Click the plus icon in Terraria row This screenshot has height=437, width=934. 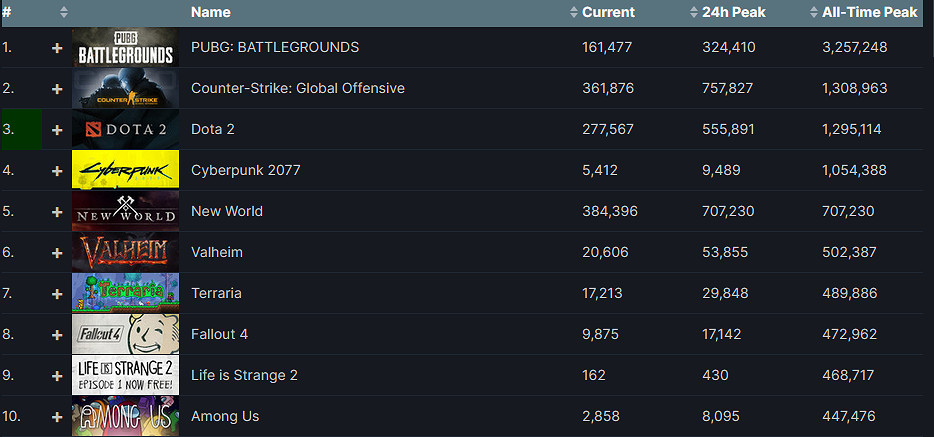pyautogui.click(x=57, y=294)
